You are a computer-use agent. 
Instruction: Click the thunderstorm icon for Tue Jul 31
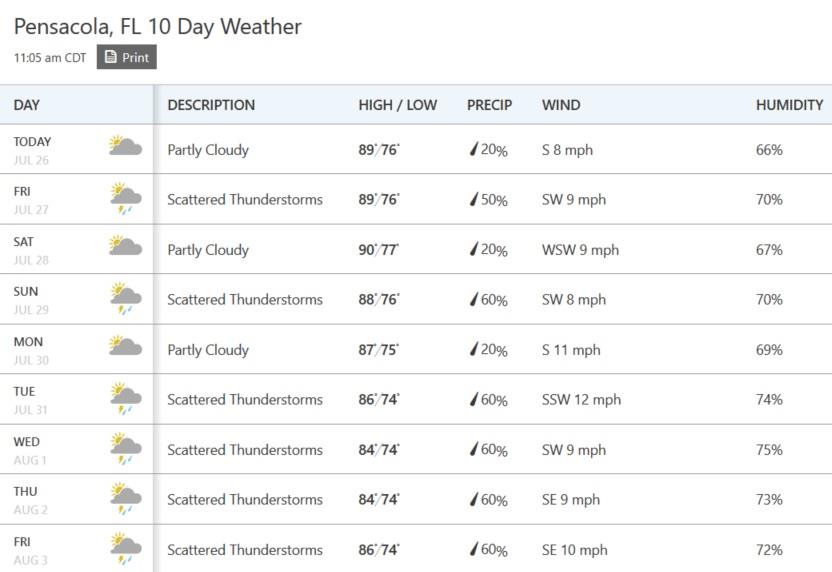tap(126, 398)
